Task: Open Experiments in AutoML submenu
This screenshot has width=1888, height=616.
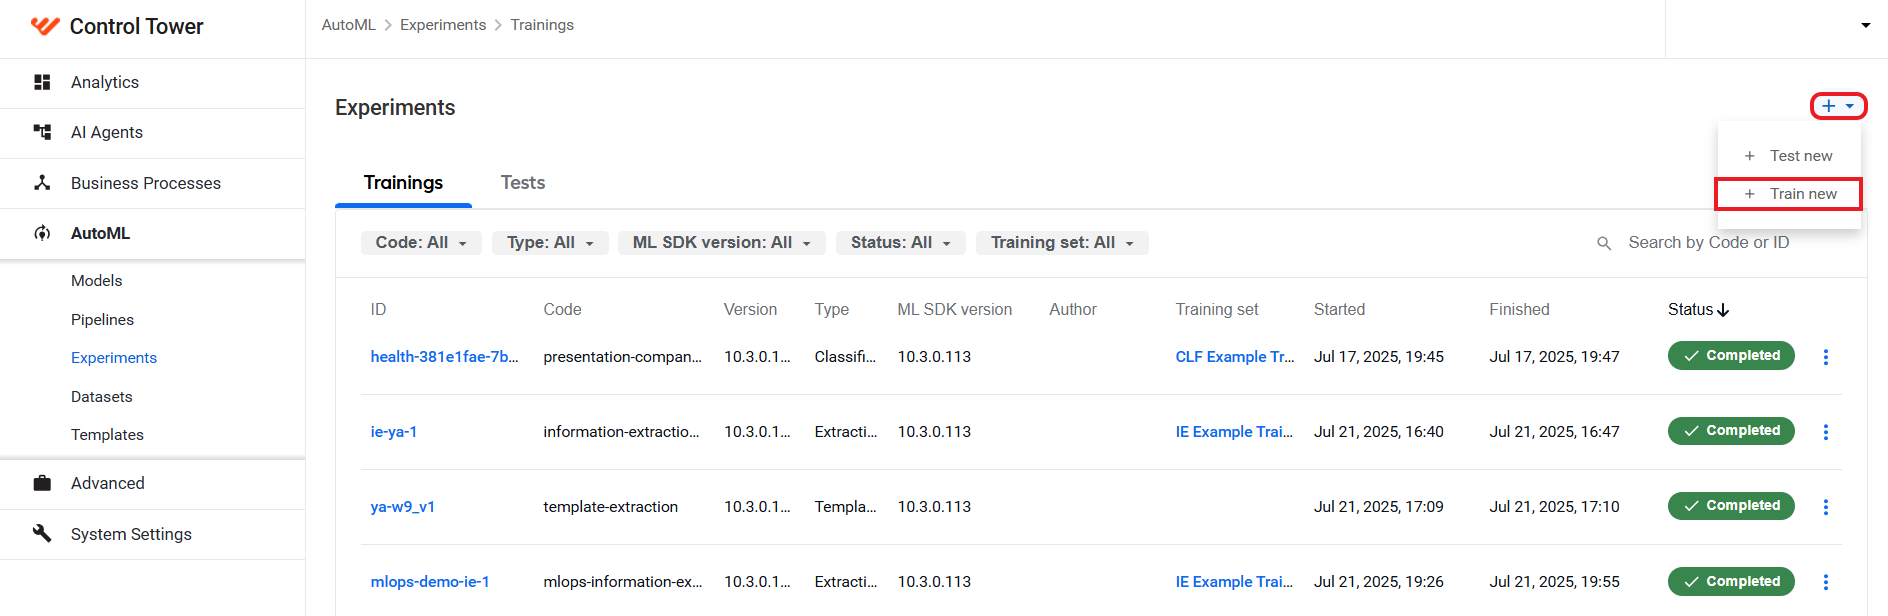Action: pos(114,358)
